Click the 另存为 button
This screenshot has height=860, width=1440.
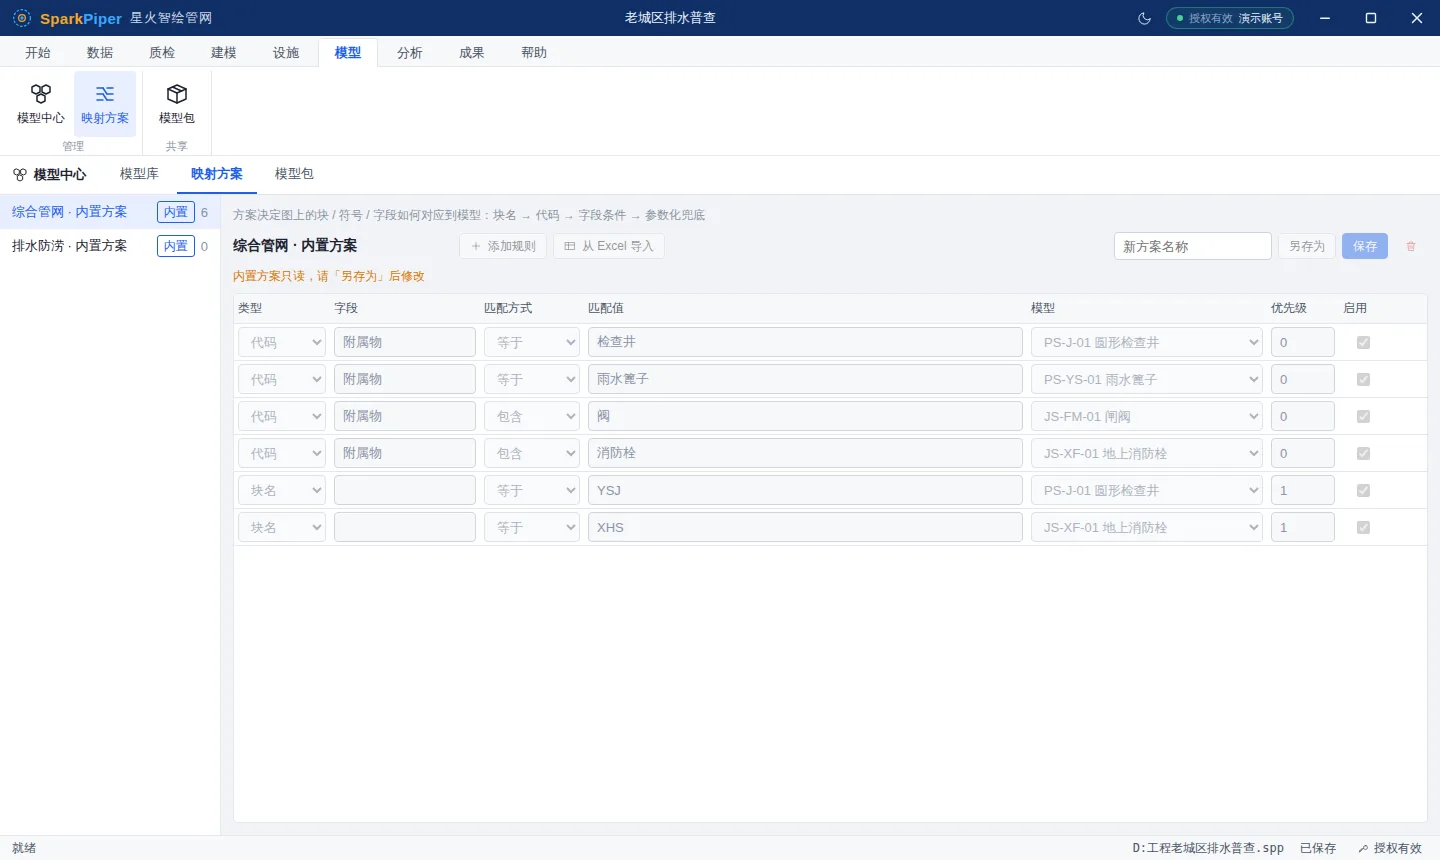[1307, 246]
